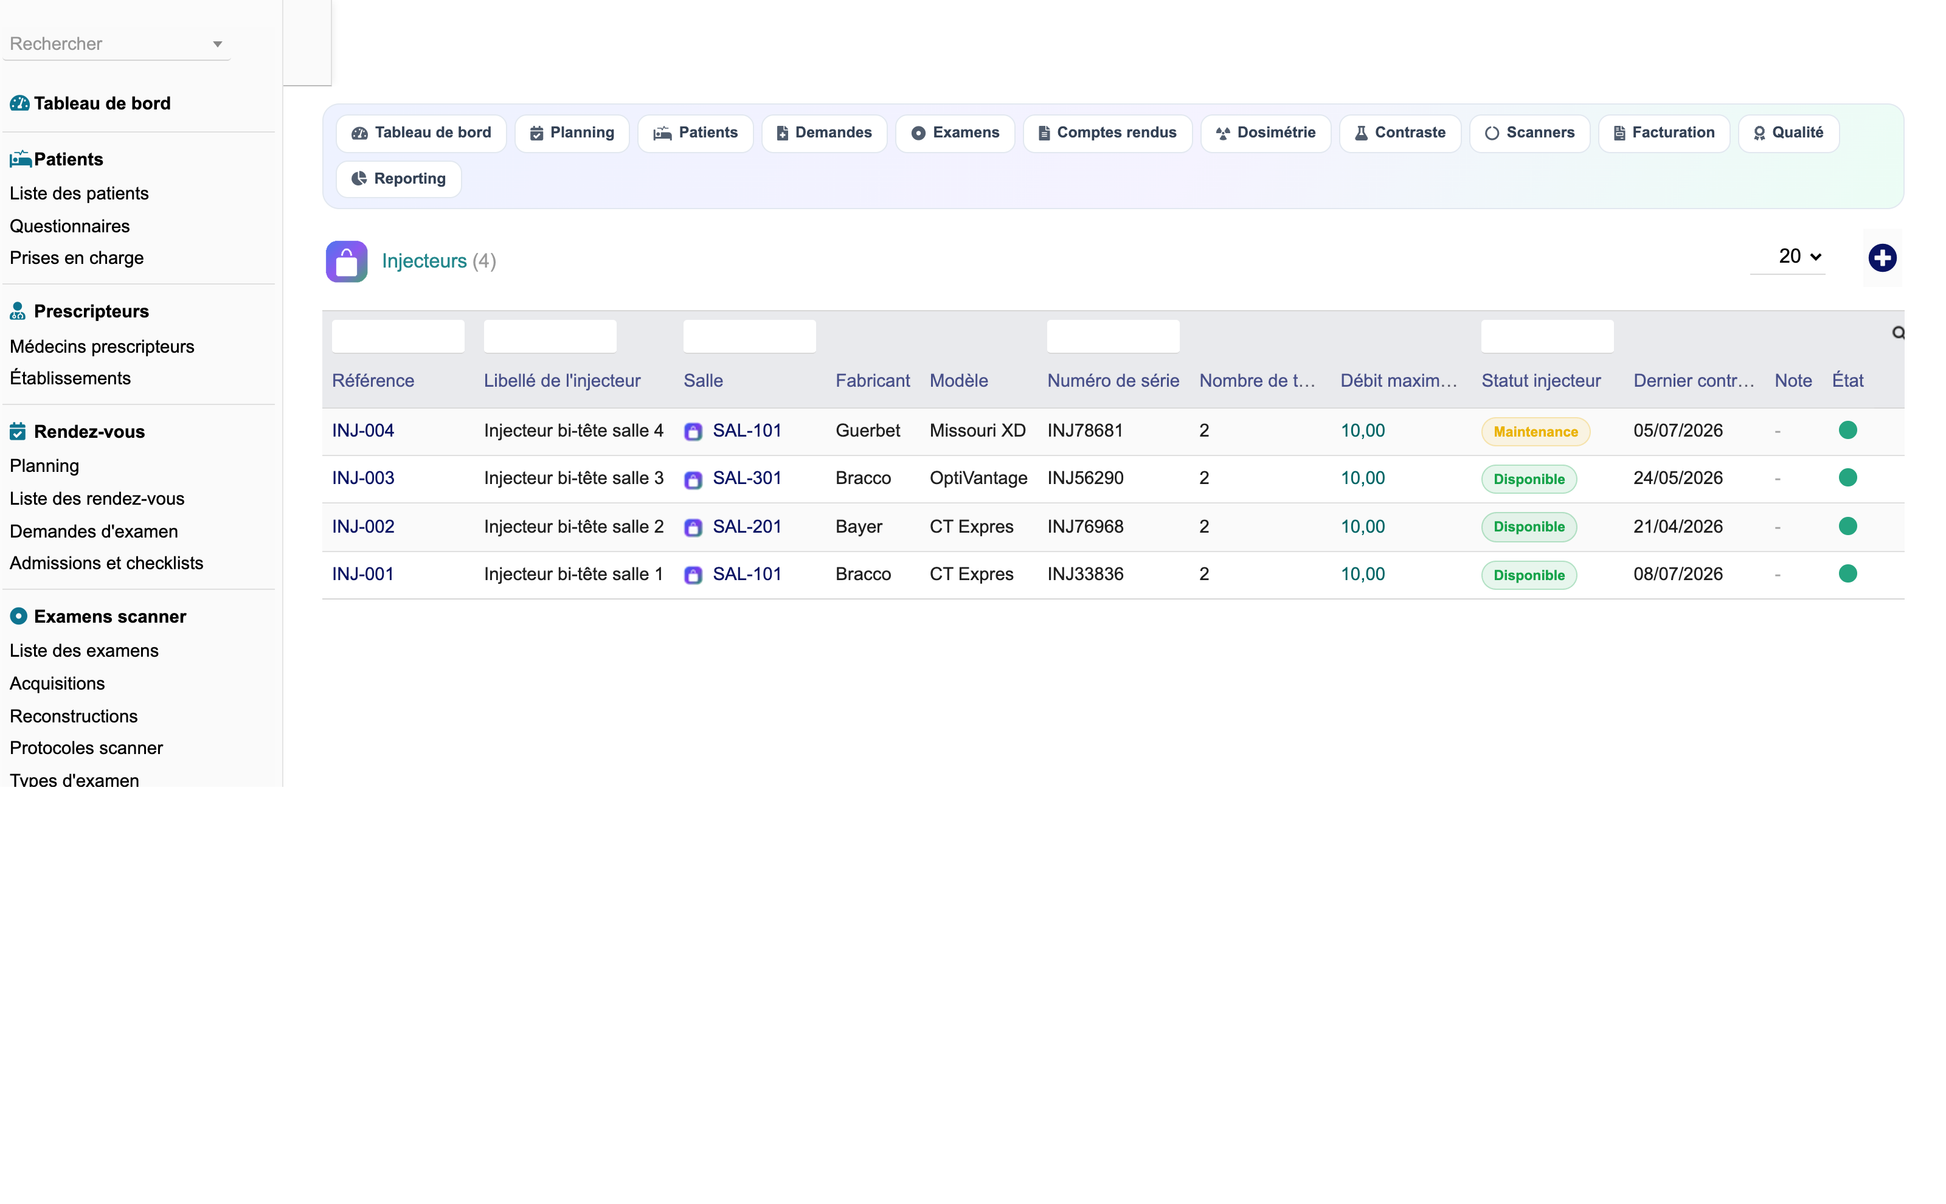
Task: Open Liste des patients in sidebar
Action: (79, 194)
